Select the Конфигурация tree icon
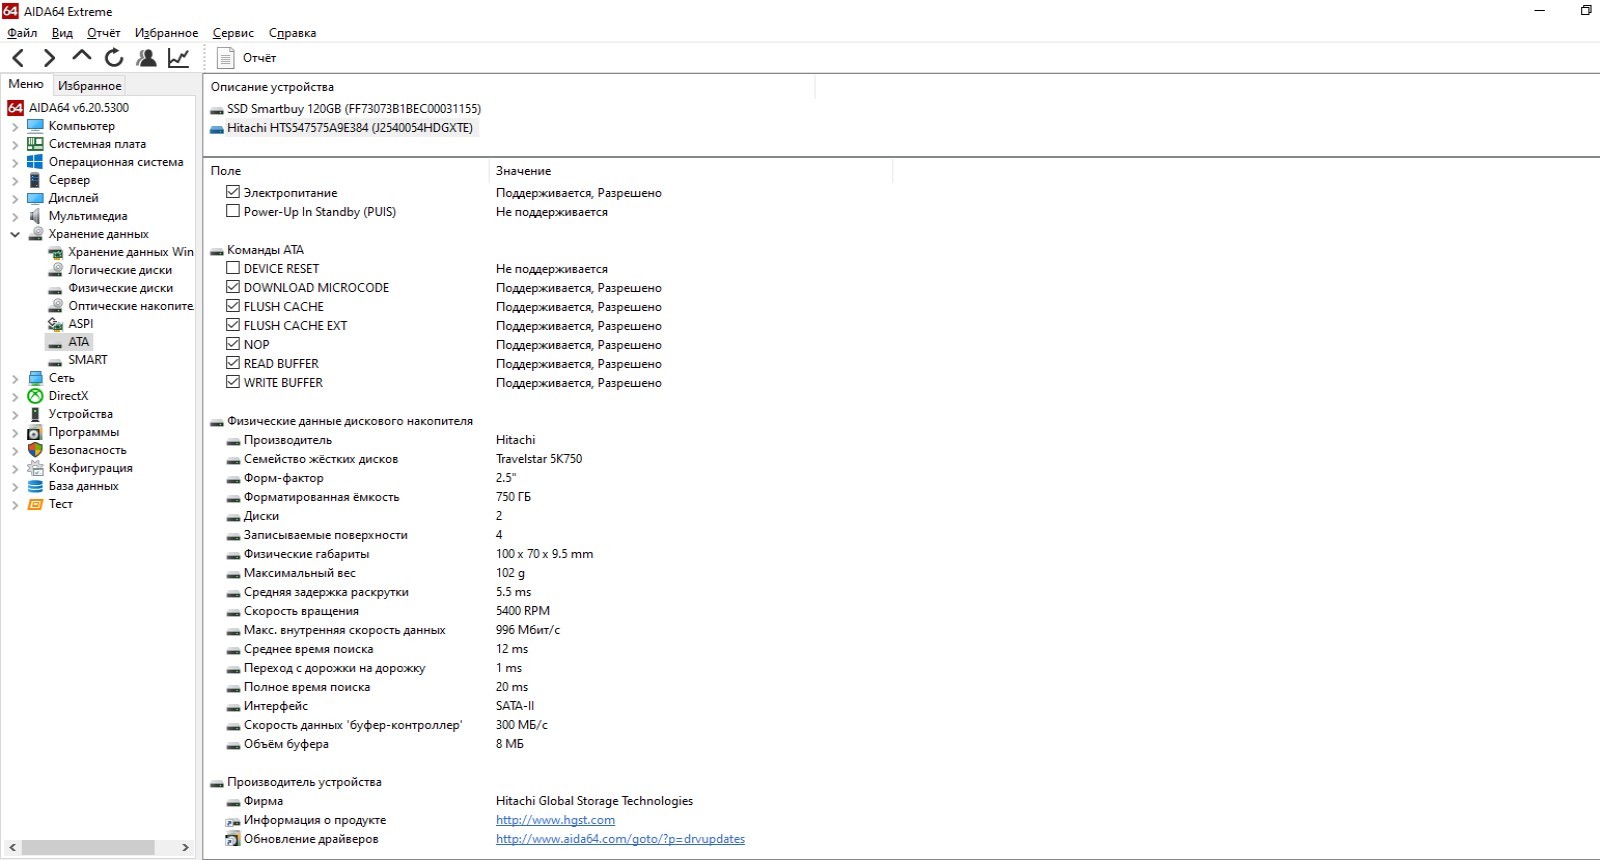 (x=35, y=468)
